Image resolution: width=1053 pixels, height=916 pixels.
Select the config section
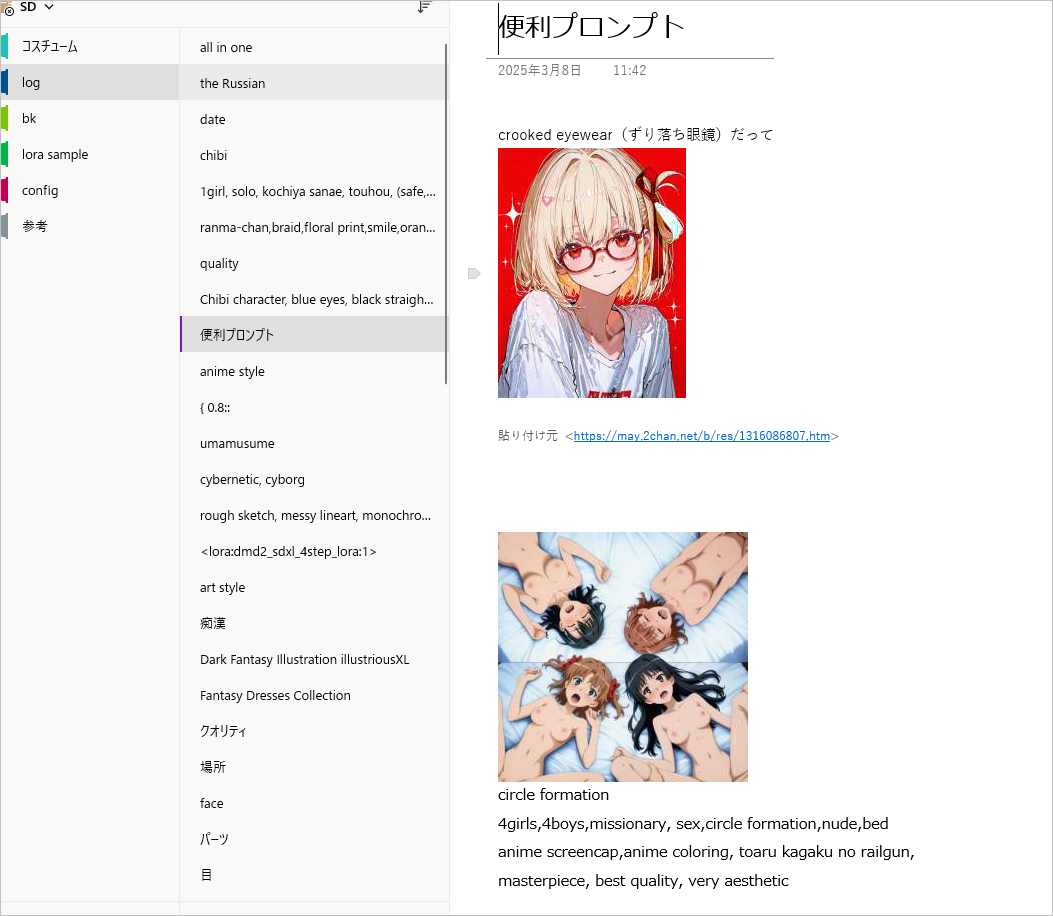[40, 190]
